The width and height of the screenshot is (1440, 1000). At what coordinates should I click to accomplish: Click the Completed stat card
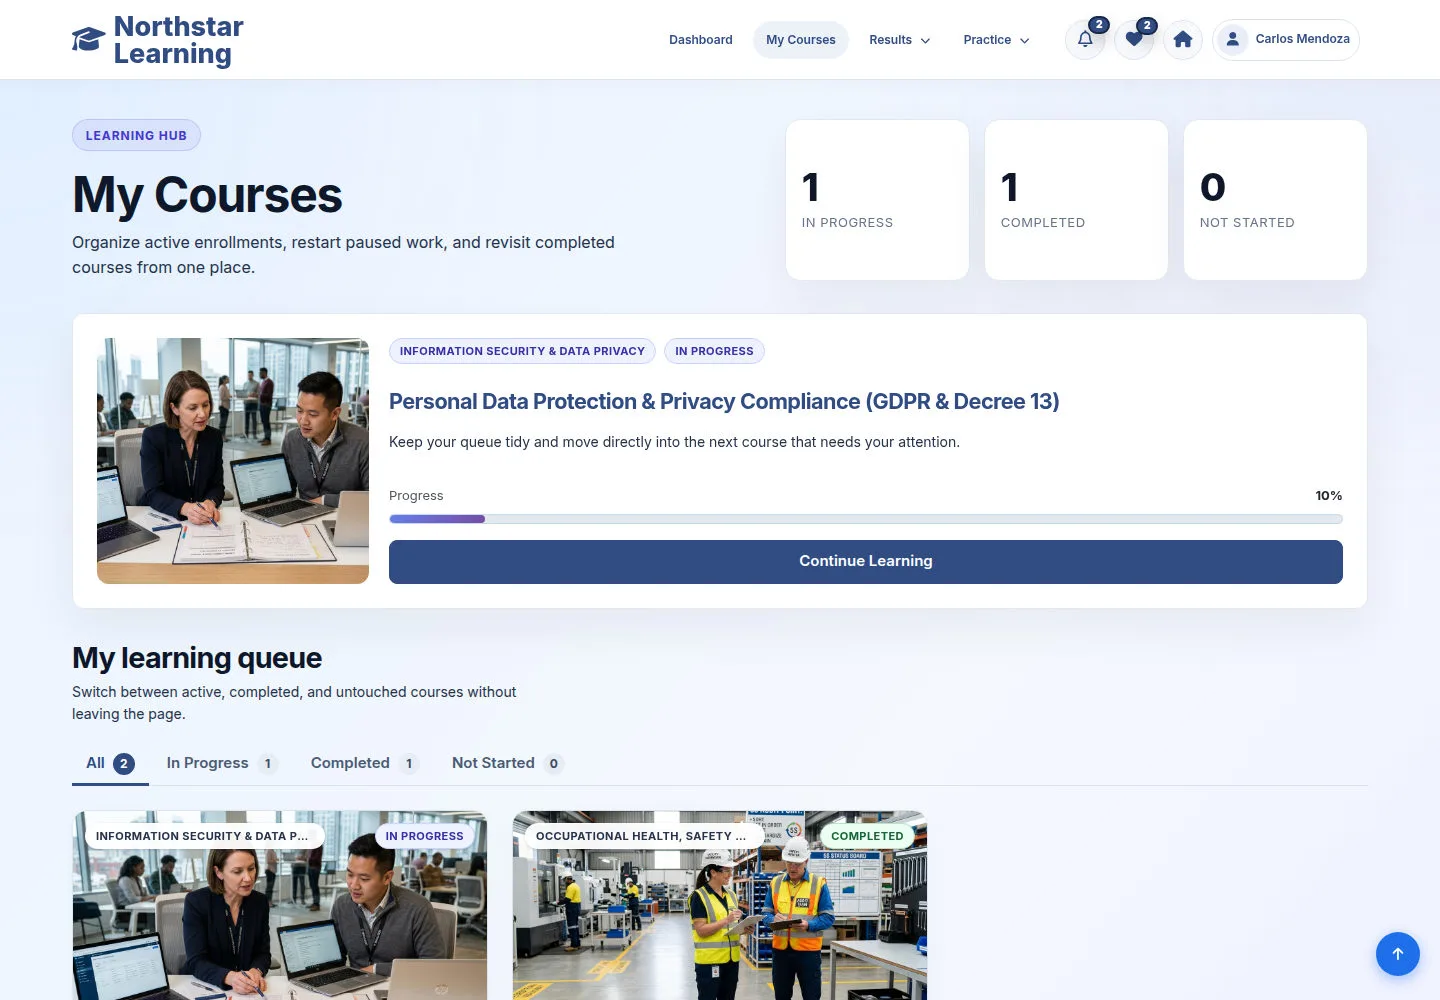1076,200
